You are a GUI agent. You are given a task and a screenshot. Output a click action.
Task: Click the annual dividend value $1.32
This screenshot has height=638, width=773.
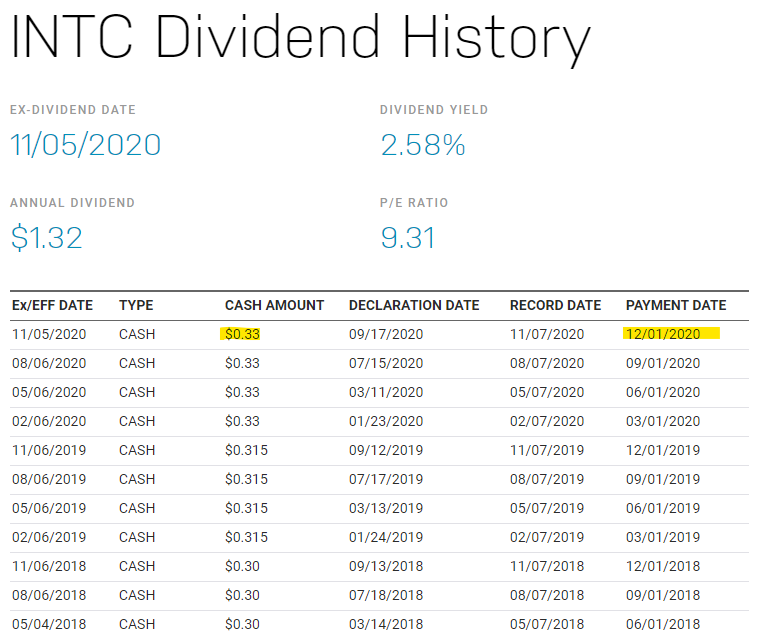click(x=46, y=238)
